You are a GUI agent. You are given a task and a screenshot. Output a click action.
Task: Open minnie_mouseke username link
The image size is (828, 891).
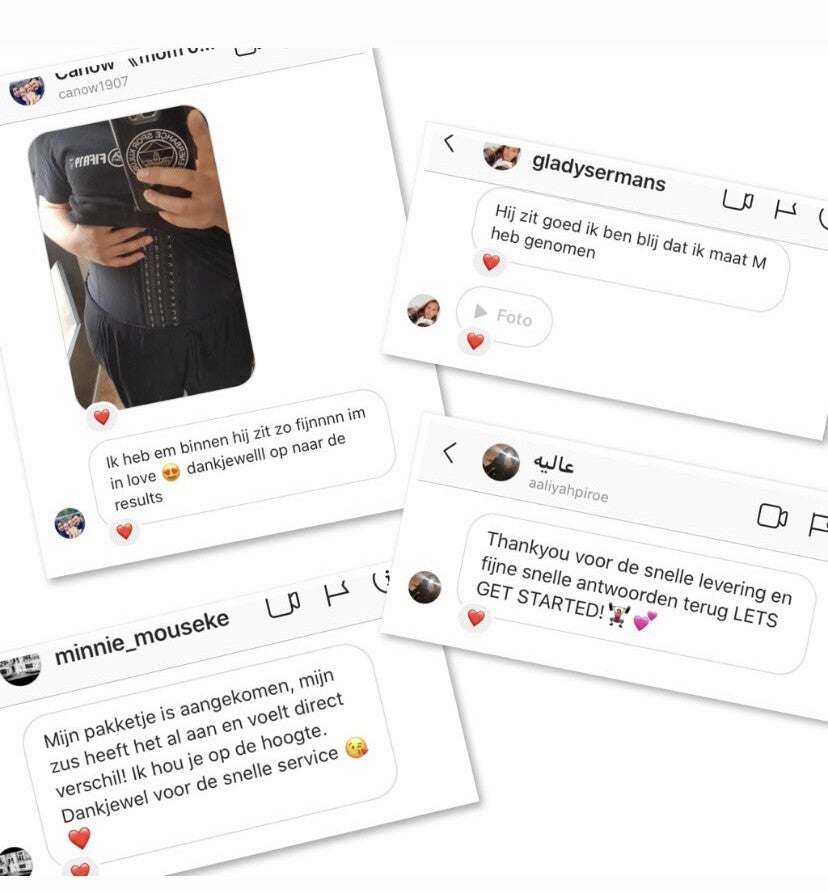(142, 638)
